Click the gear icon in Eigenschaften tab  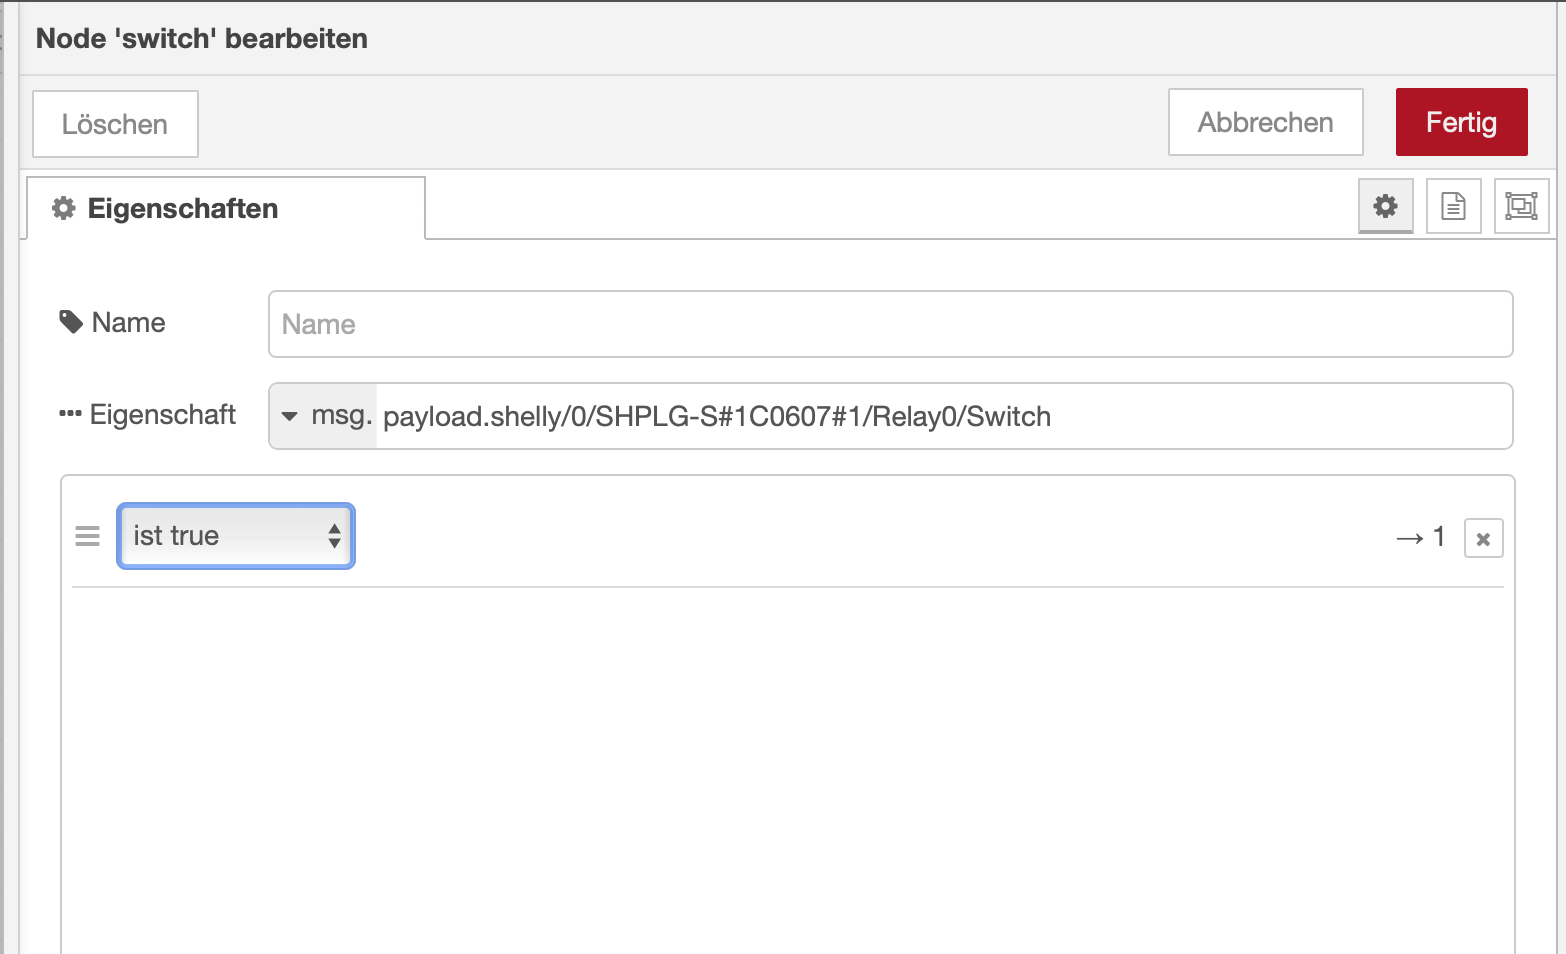(x=64, y=208)
